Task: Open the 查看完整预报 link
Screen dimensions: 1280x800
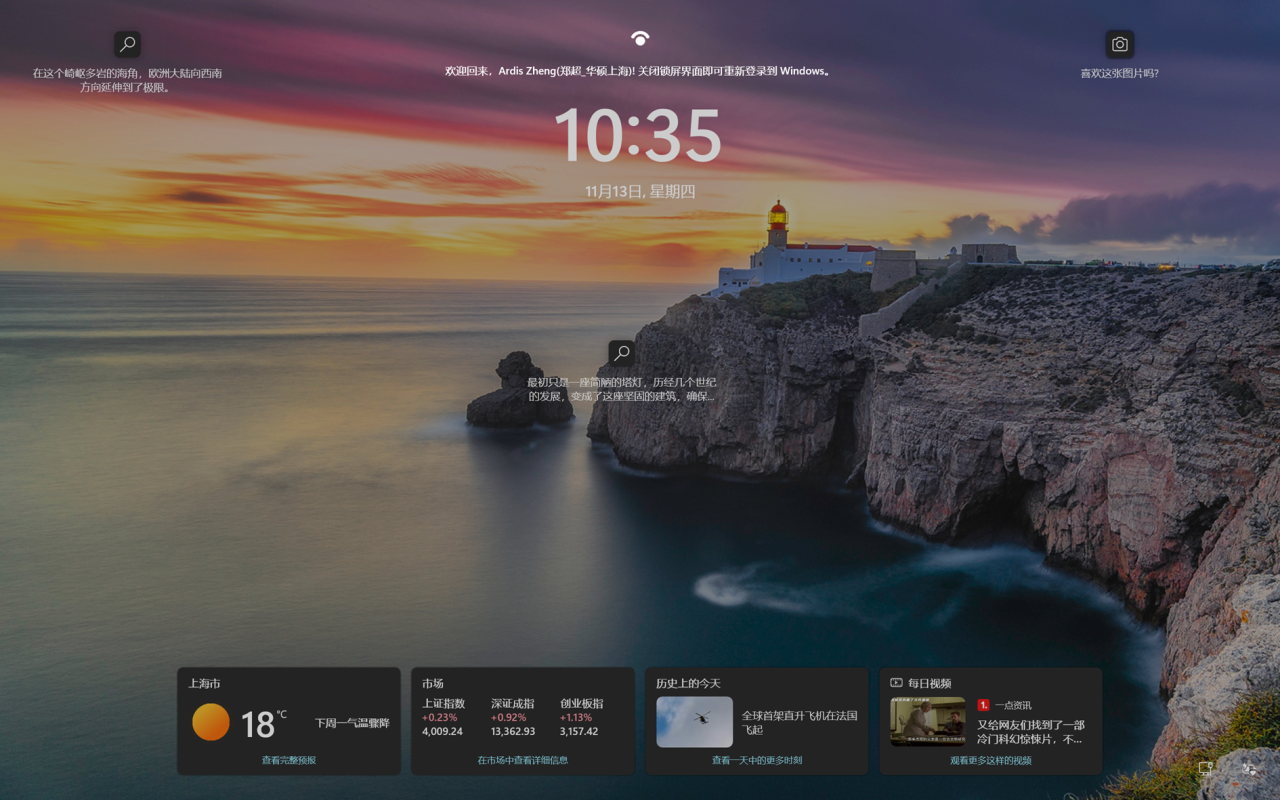Action: click(289, 760)
